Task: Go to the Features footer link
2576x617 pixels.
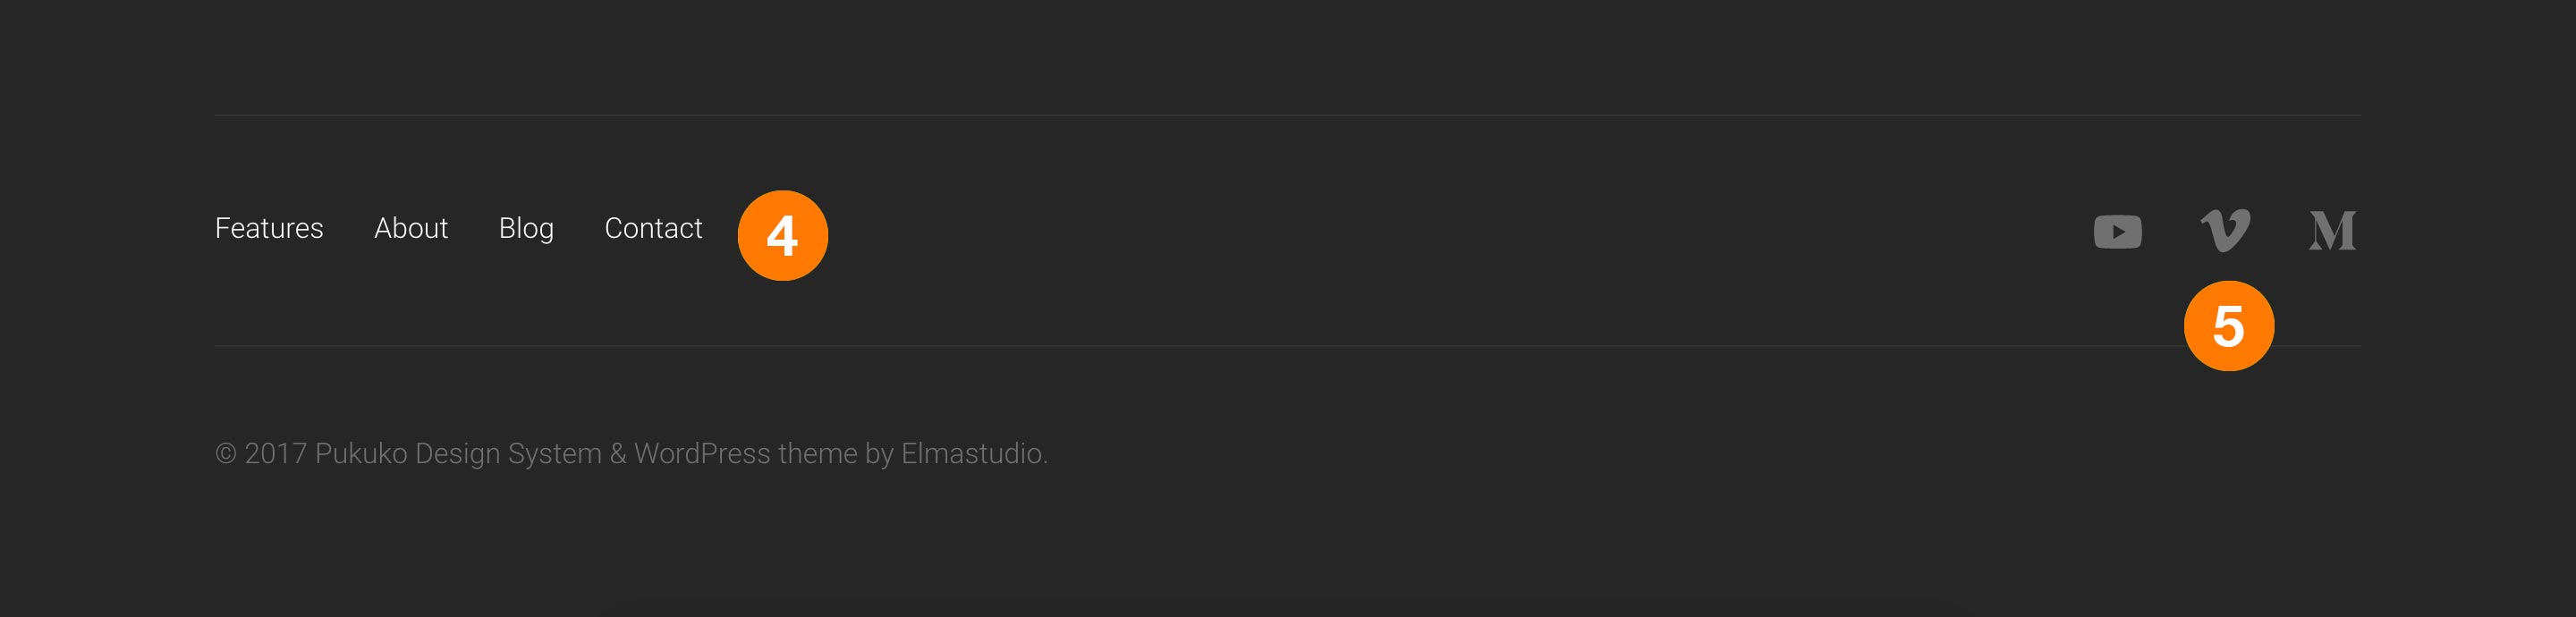Action: tap(269, 228)
